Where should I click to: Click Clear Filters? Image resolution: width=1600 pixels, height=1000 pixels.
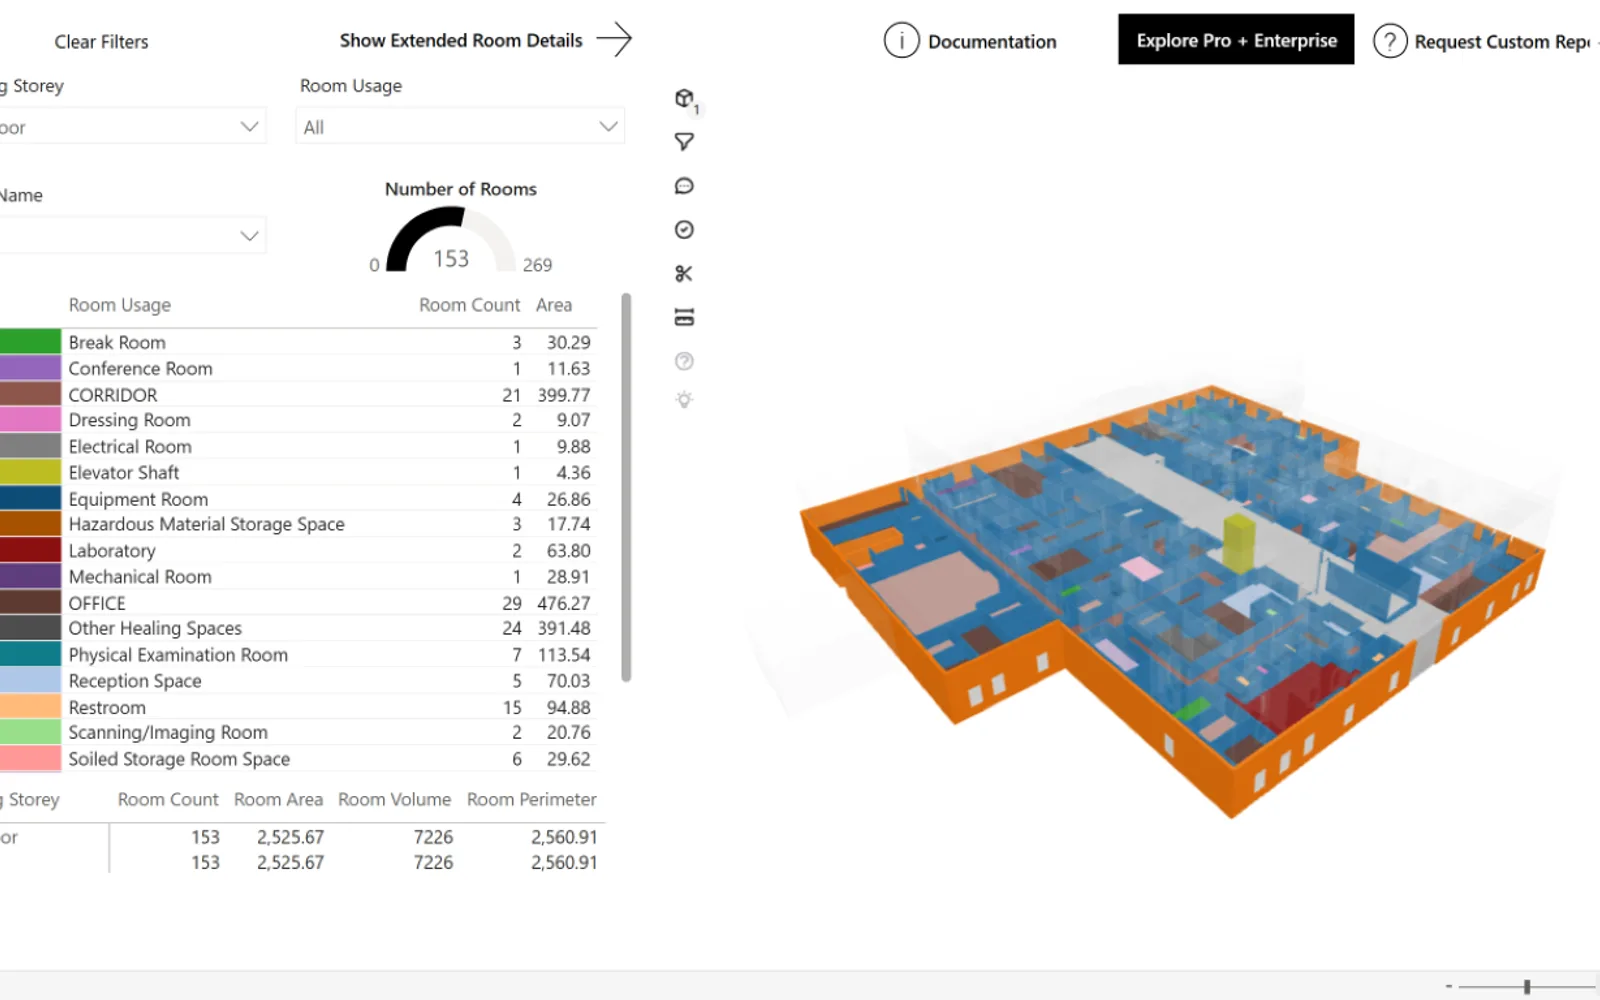(101, 42)
